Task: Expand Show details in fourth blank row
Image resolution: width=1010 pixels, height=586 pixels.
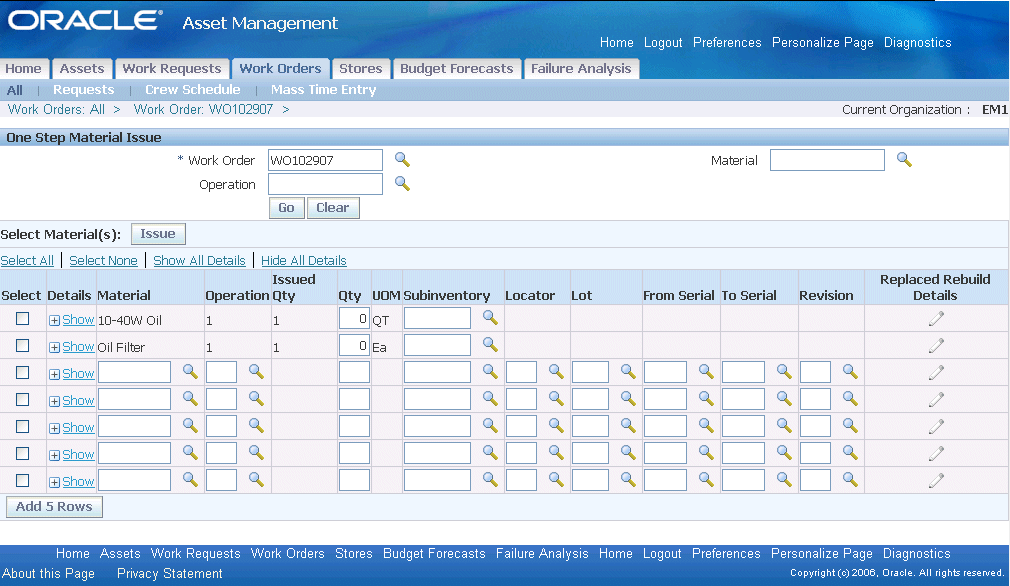Action: (71, 455)
